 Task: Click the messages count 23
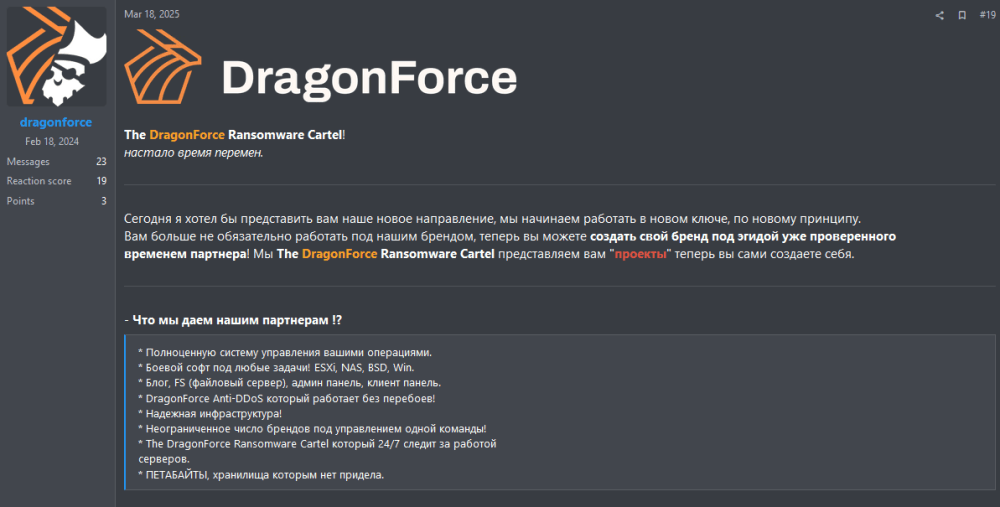click(x=101, y=161)
